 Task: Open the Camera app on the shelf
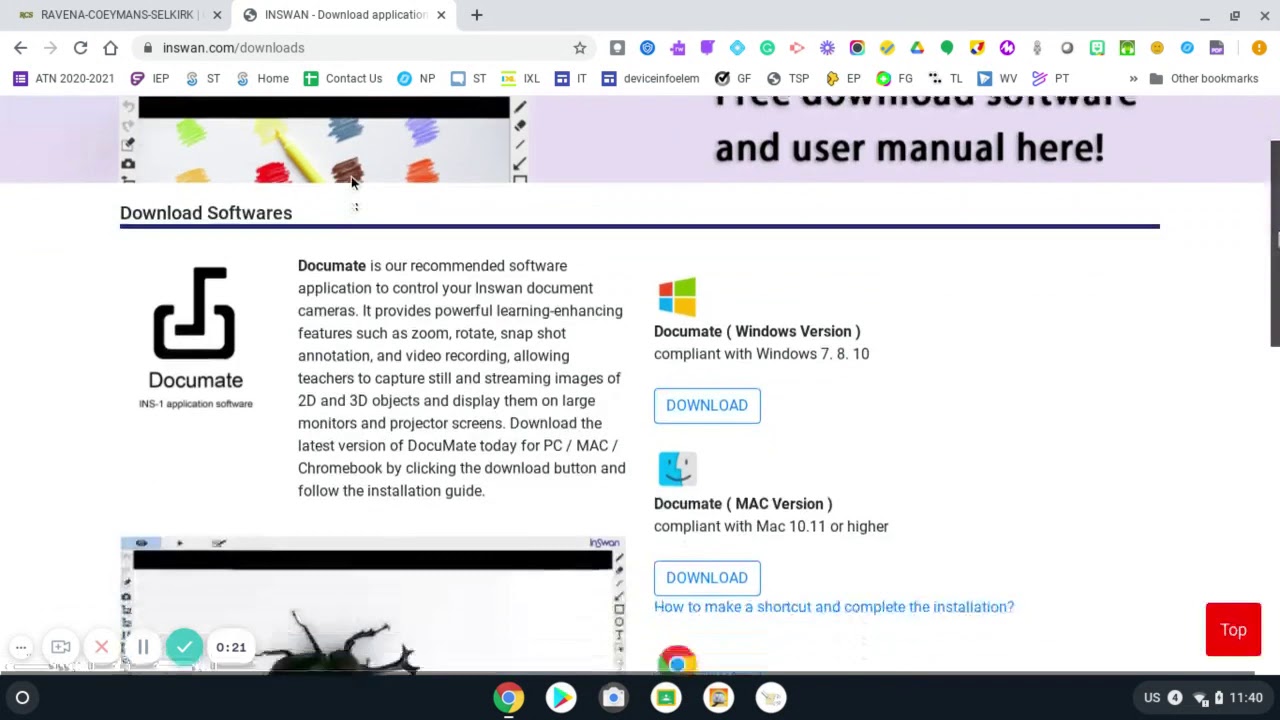point(613,698)
